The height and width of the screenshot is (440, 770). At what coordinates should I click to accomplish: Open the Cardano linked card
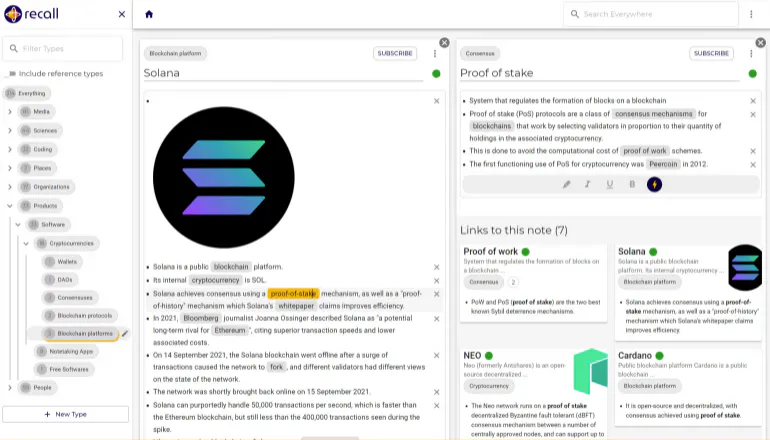688,386
